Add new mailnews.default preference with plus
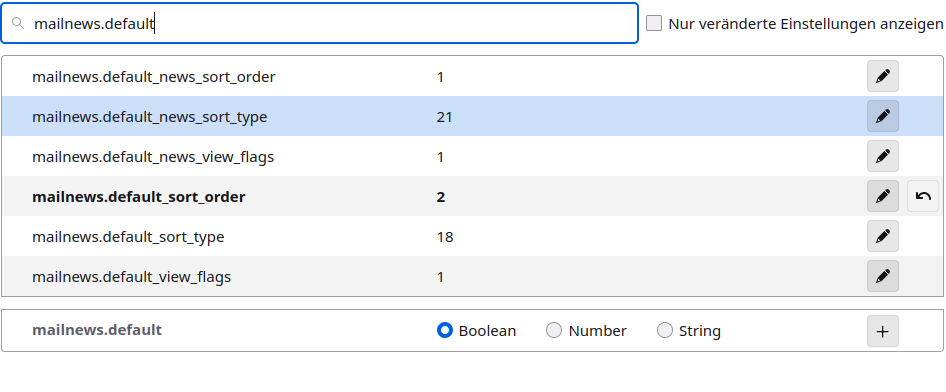Viewport: 946px width, 392px height. [x=883, y=331]
